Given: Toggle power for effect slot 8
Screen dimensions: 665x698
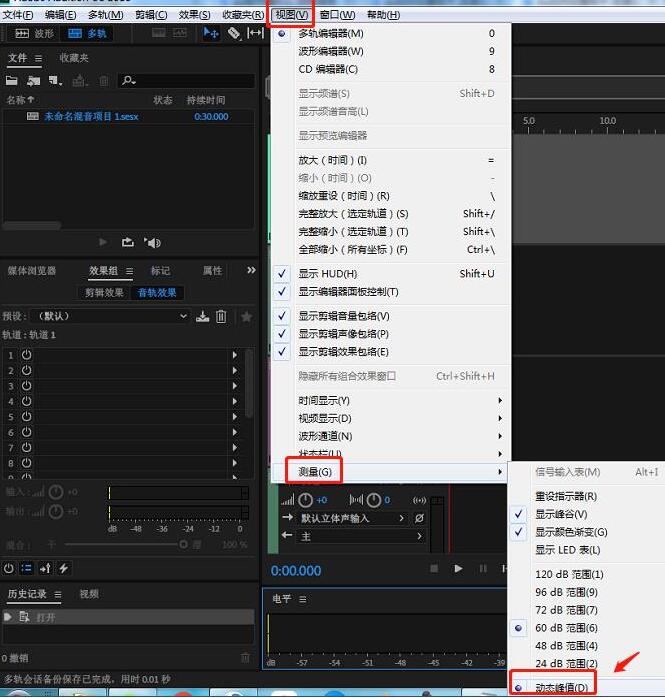Looking at the screenshot, I should click(27, 463).
